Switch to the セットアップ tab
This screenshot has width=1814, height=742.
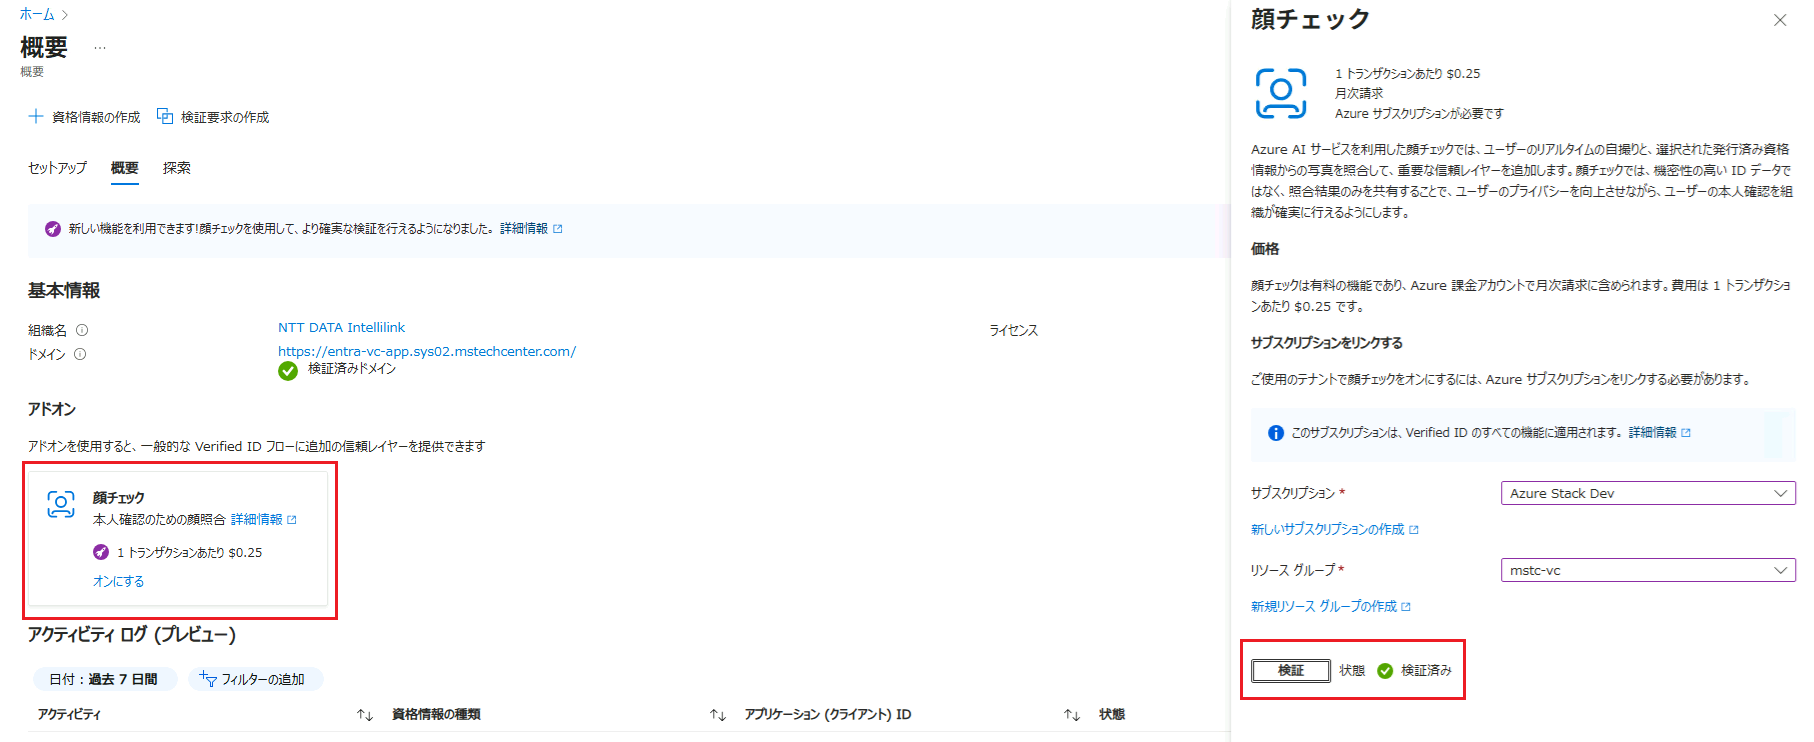(57, 168)
